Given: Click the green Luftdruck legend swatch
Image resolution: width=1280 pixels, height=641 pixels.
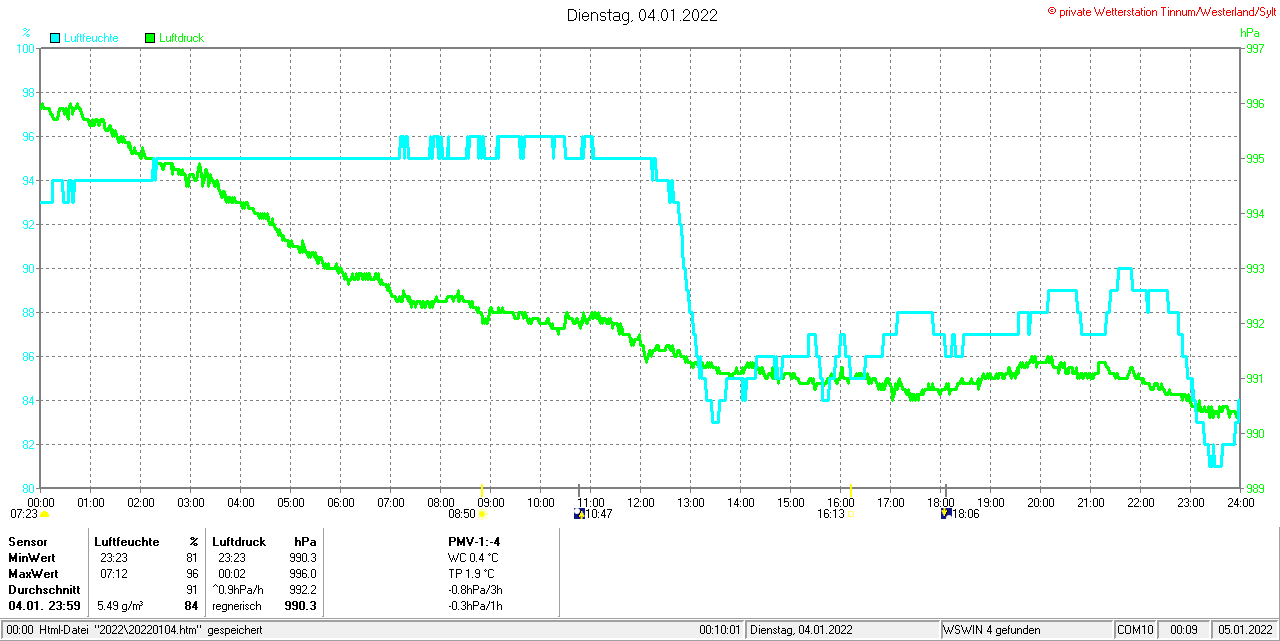Looking at the screenshot, I should (151, 38).
